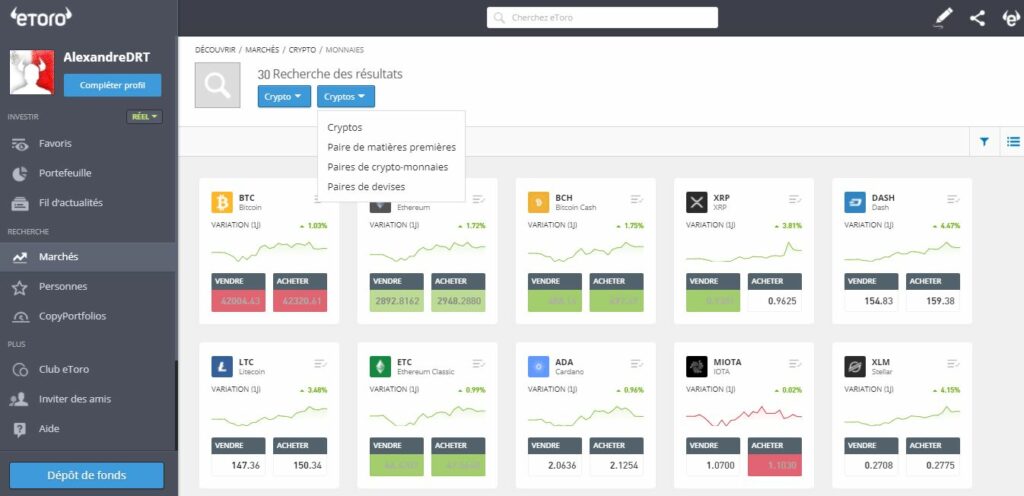The height and width of the screenshot is (496, 1024).
Task: Add ETC to watchlist icon
Action: point(479,364)
